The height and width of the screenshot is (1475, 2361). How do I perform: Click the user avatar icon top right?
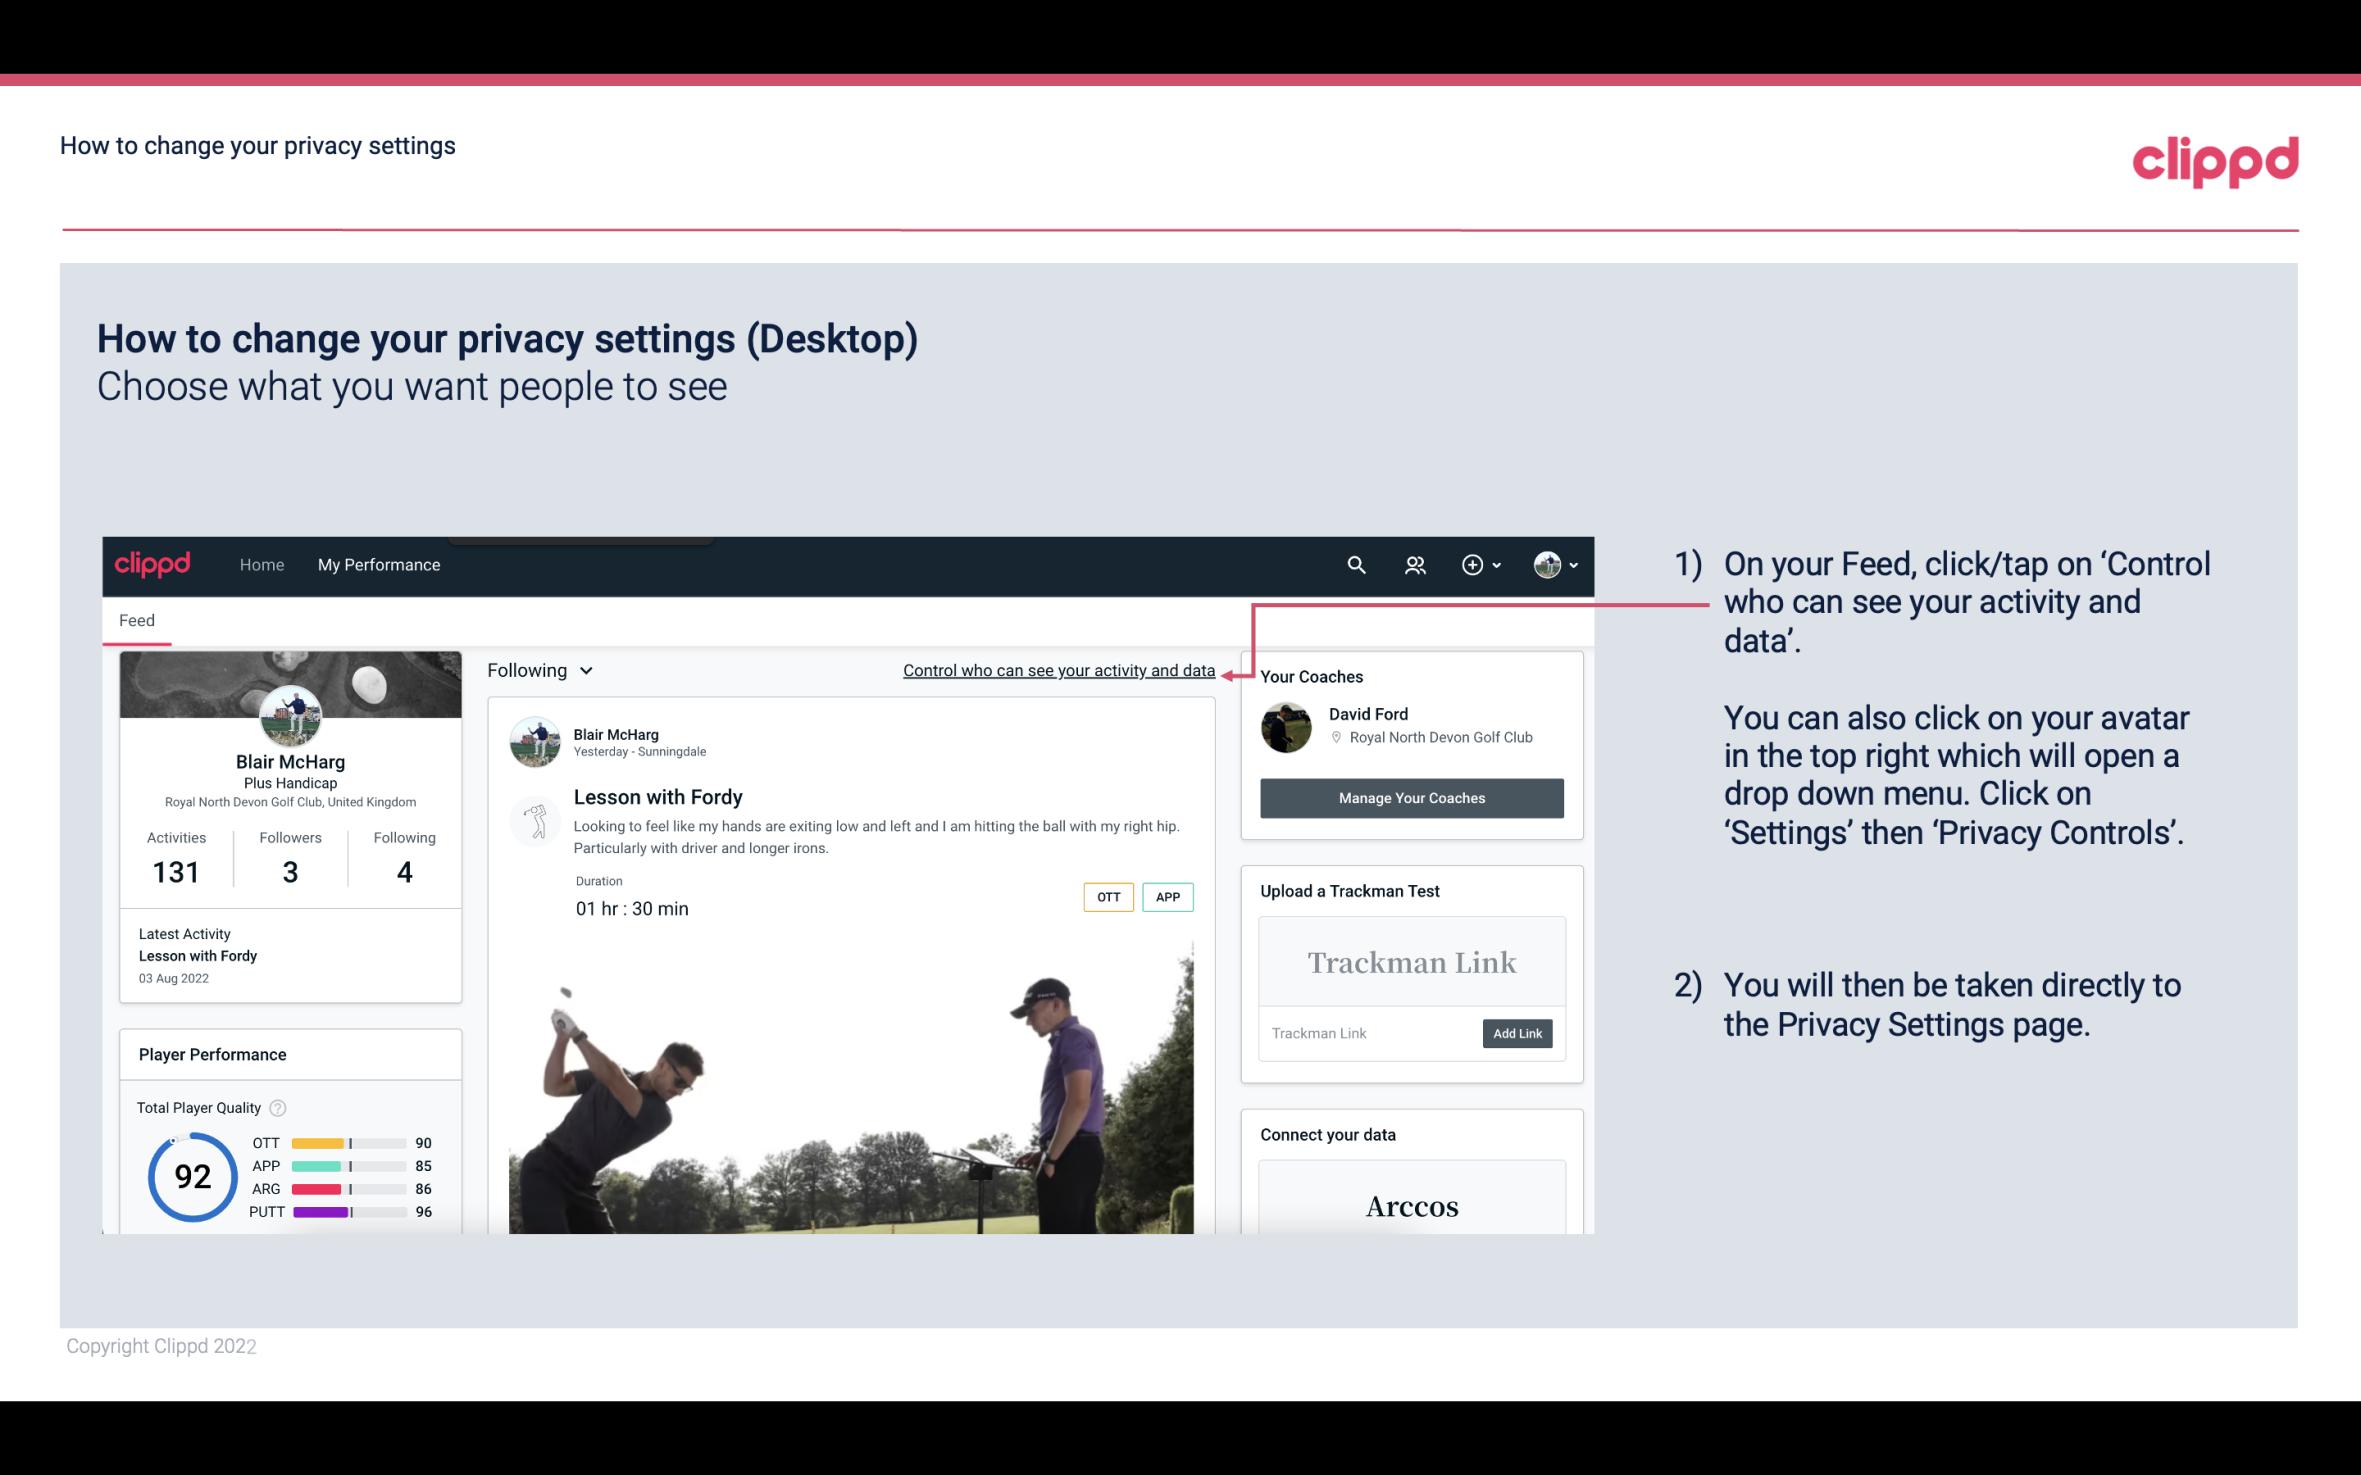click(x=1546, y=564)
